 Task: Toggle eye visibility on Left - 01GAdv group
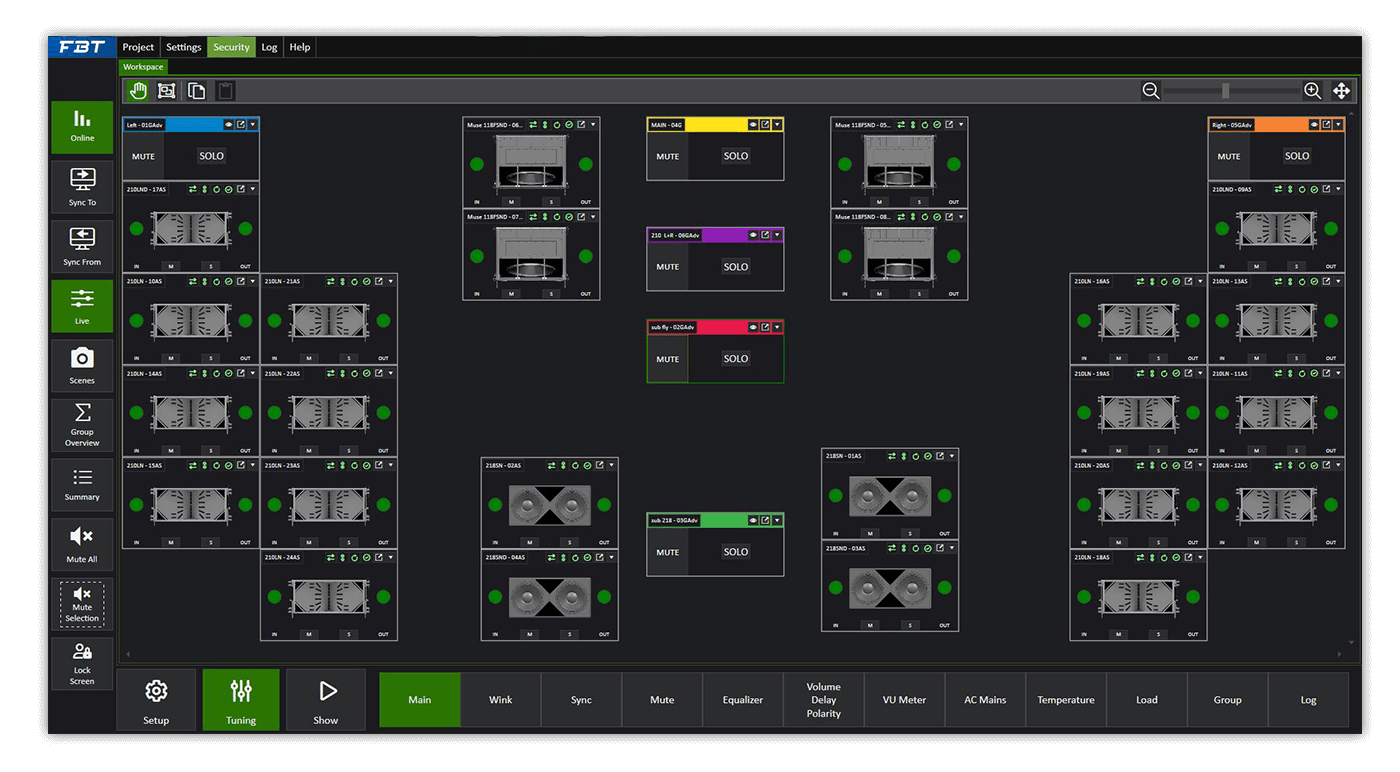coord(228,125)
